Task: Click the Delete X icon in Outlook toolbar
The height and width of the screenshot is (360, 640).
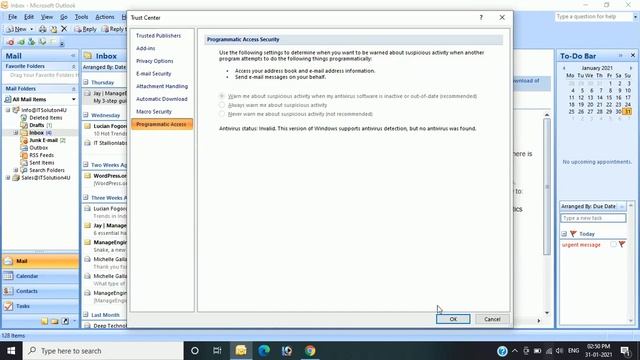Action: [x=64, y=29]
